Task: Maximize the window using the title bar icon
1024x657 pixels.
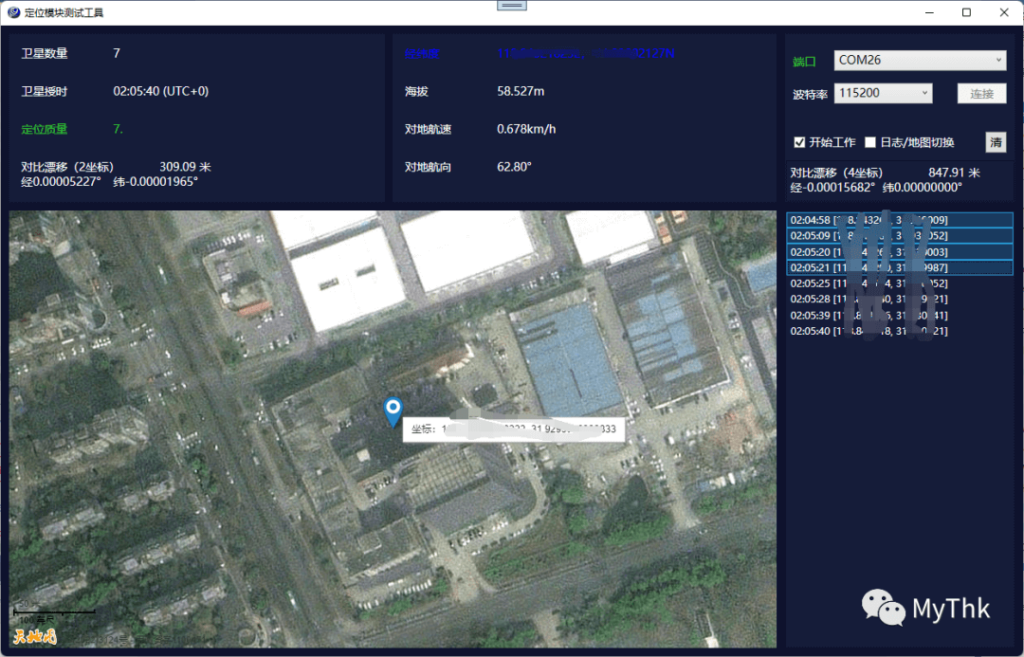Action: (966, 13)
